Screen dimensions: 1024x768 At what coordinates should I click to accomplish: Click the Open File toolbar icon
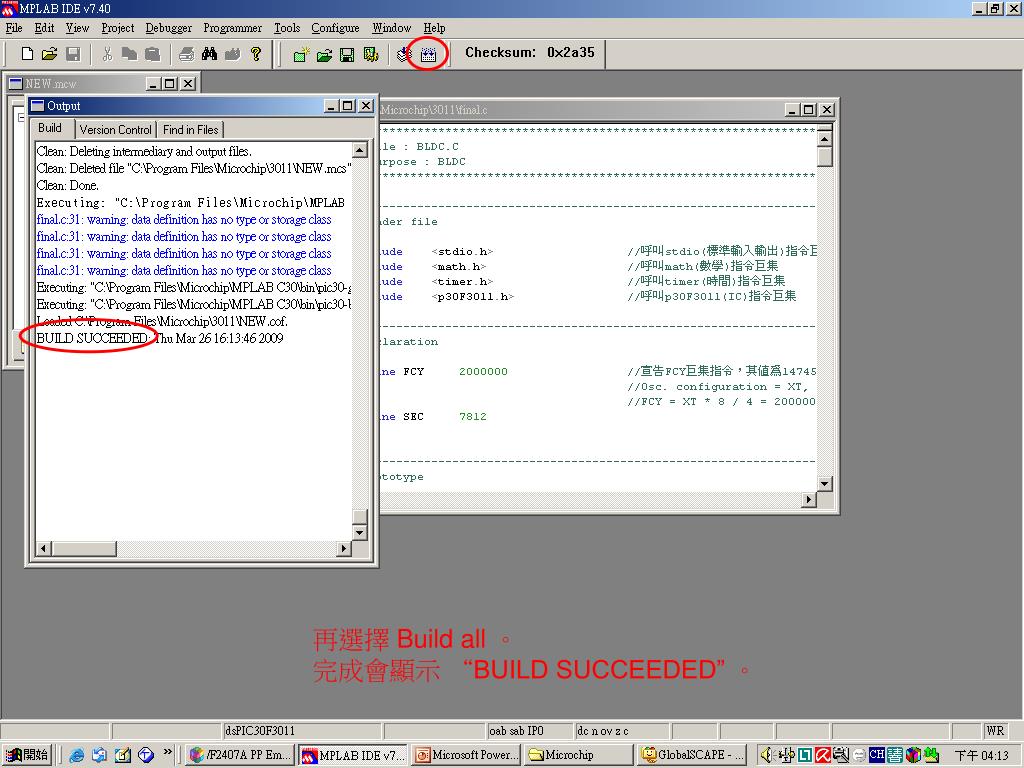pos(50,54)
